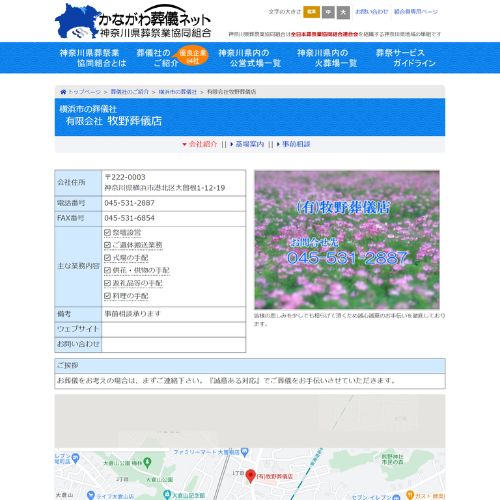500x500 pixels.
Task: Toggle the 供花・供物の手配 checkbox
Action: (107, 271)
